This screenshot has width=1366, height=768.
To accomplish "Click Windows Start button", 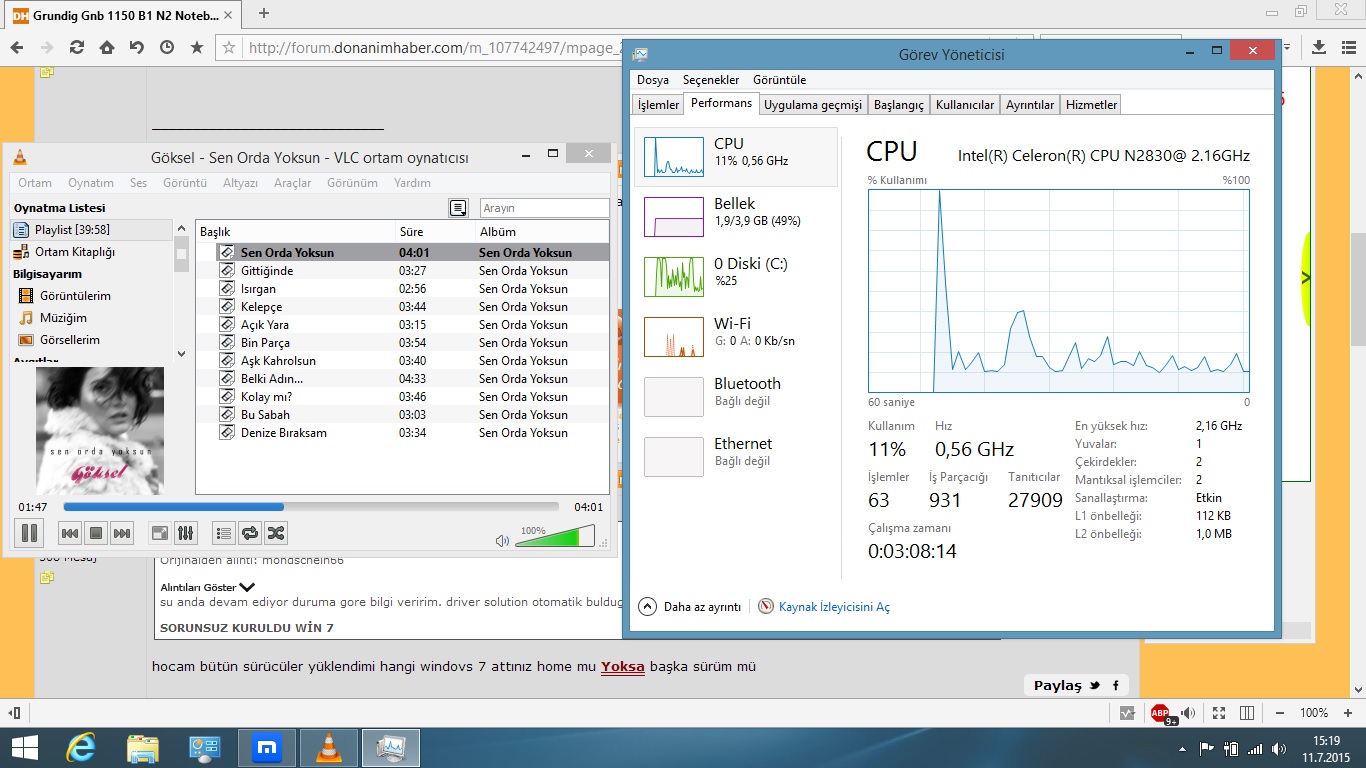I will pyautogui.click(x=23, y=747).
